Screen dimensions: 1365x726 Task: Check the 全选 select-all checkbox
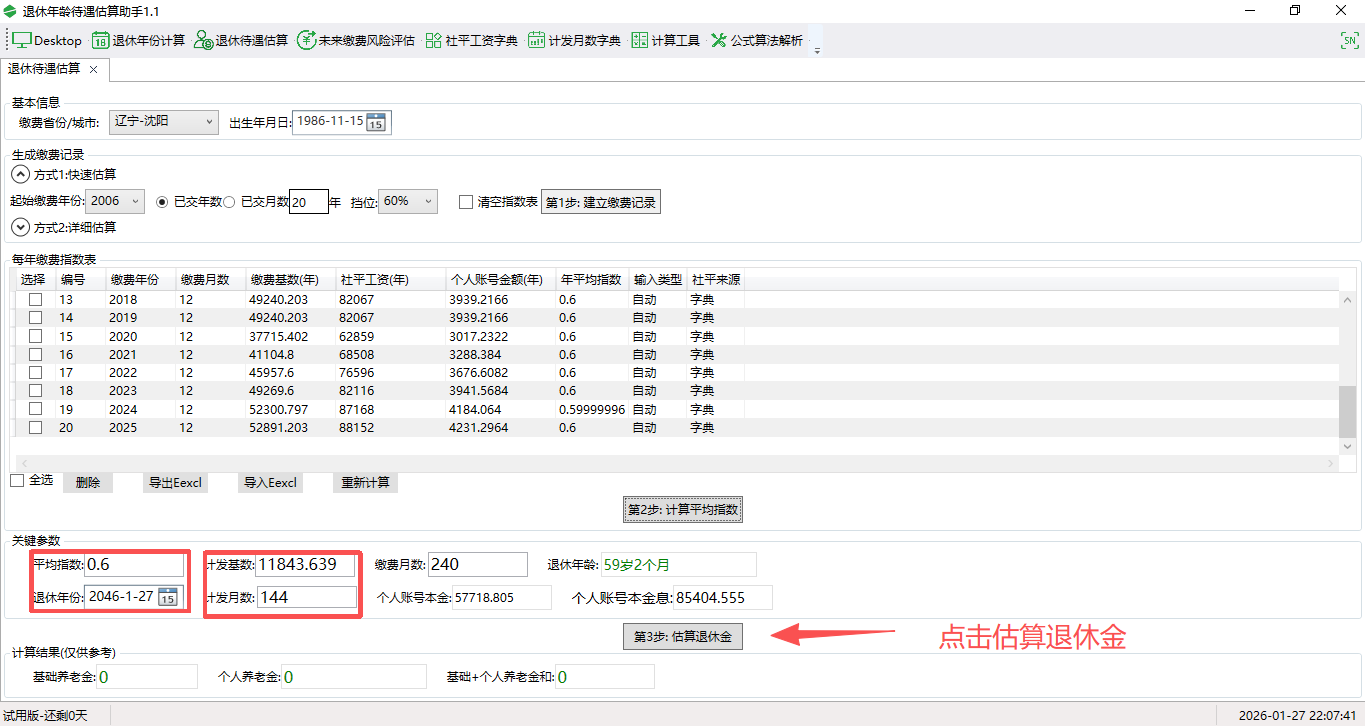pos(17,479)
